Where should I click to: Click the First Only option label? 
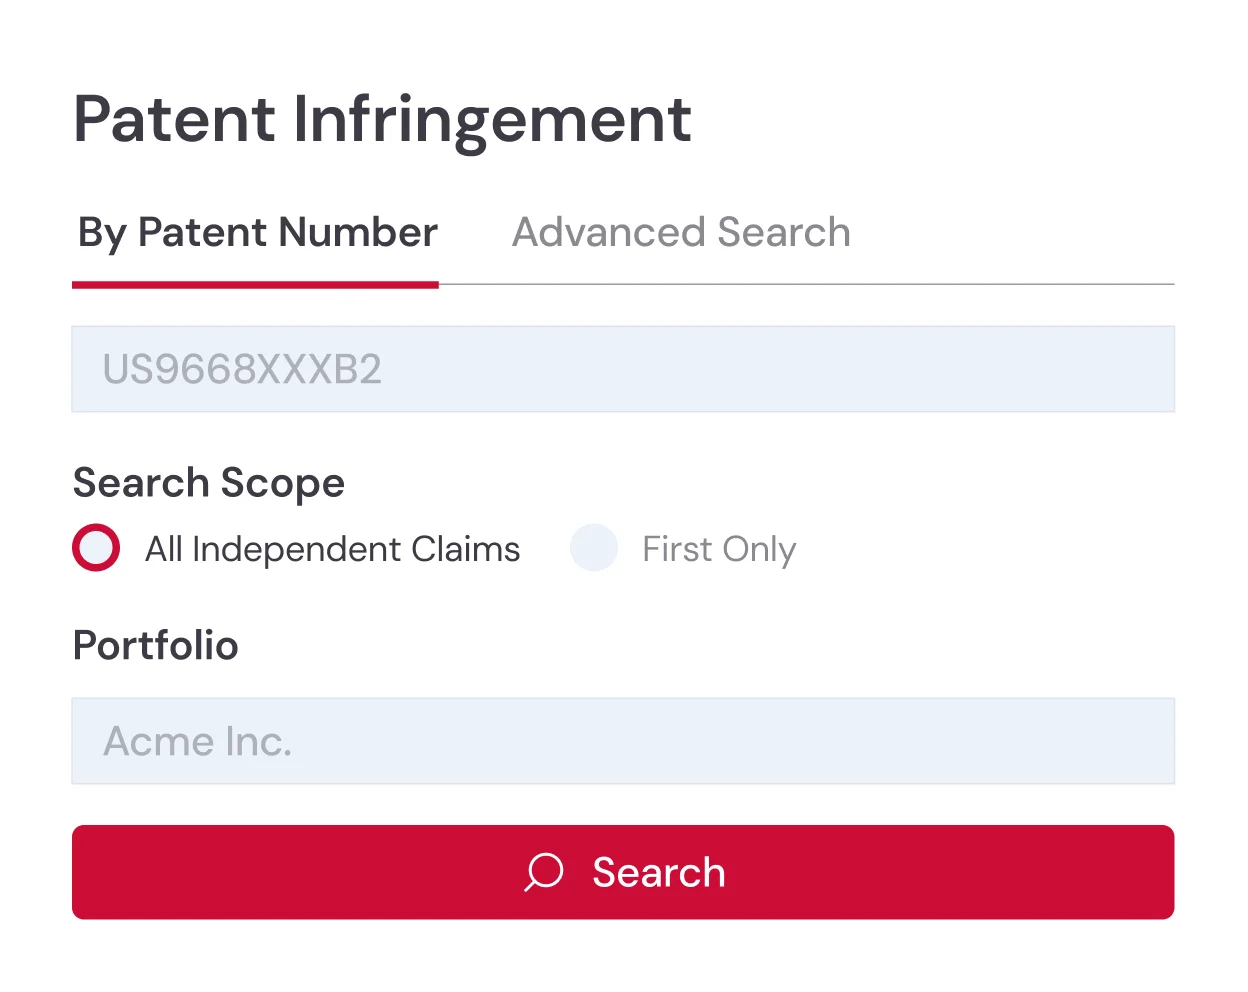point(719,549)
